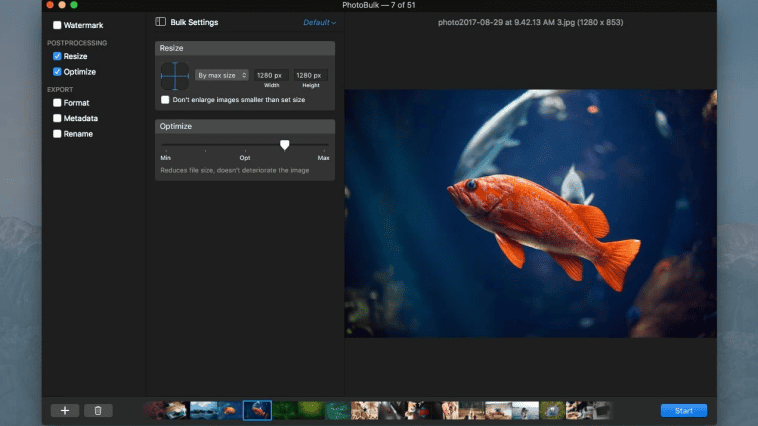
Task: Click the trash delete icon
Action: point(98,410)
